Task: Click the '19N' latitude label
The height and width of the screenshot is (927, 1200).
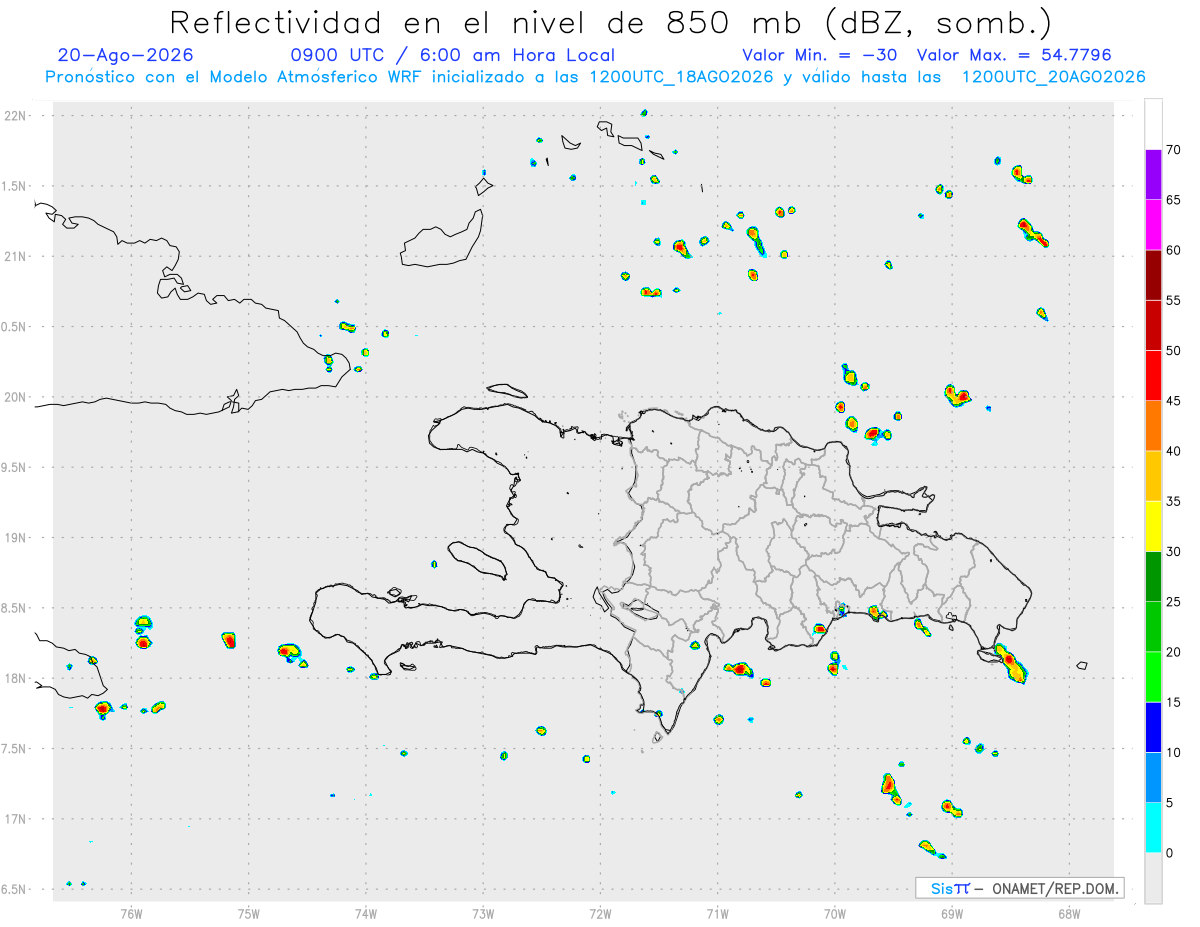Action: [x=17, y=538]
